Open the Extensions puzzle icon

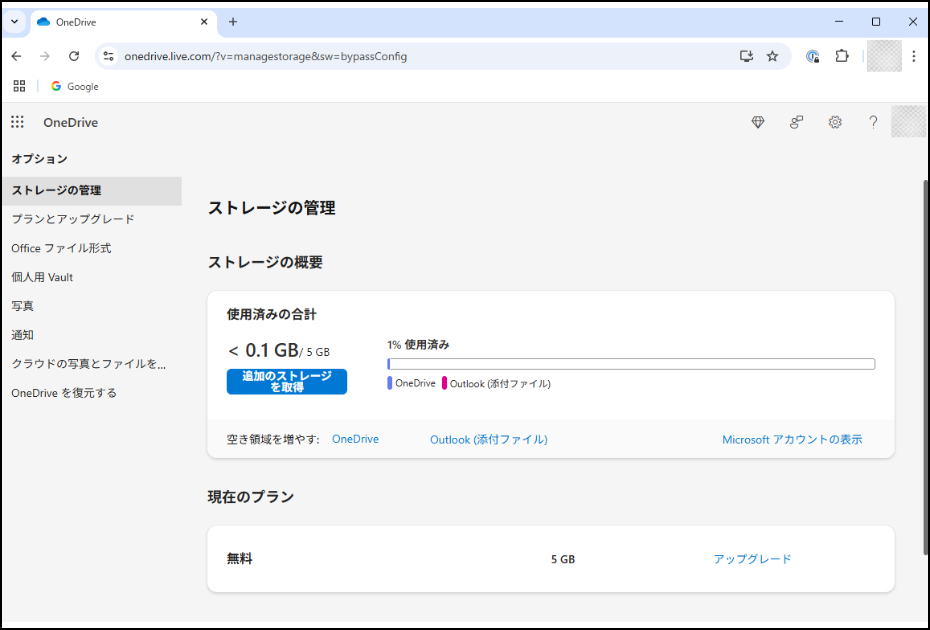(x=842, y=56)
